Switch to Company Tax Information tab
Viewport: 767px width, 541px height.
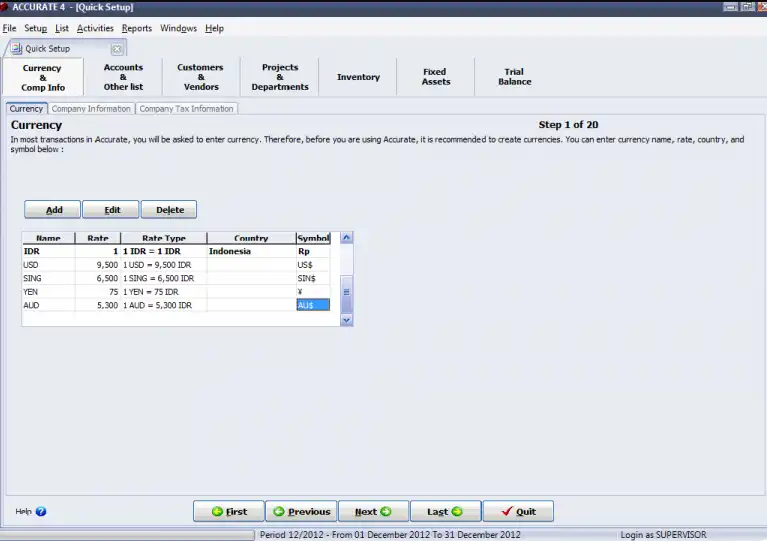(186, 109)
